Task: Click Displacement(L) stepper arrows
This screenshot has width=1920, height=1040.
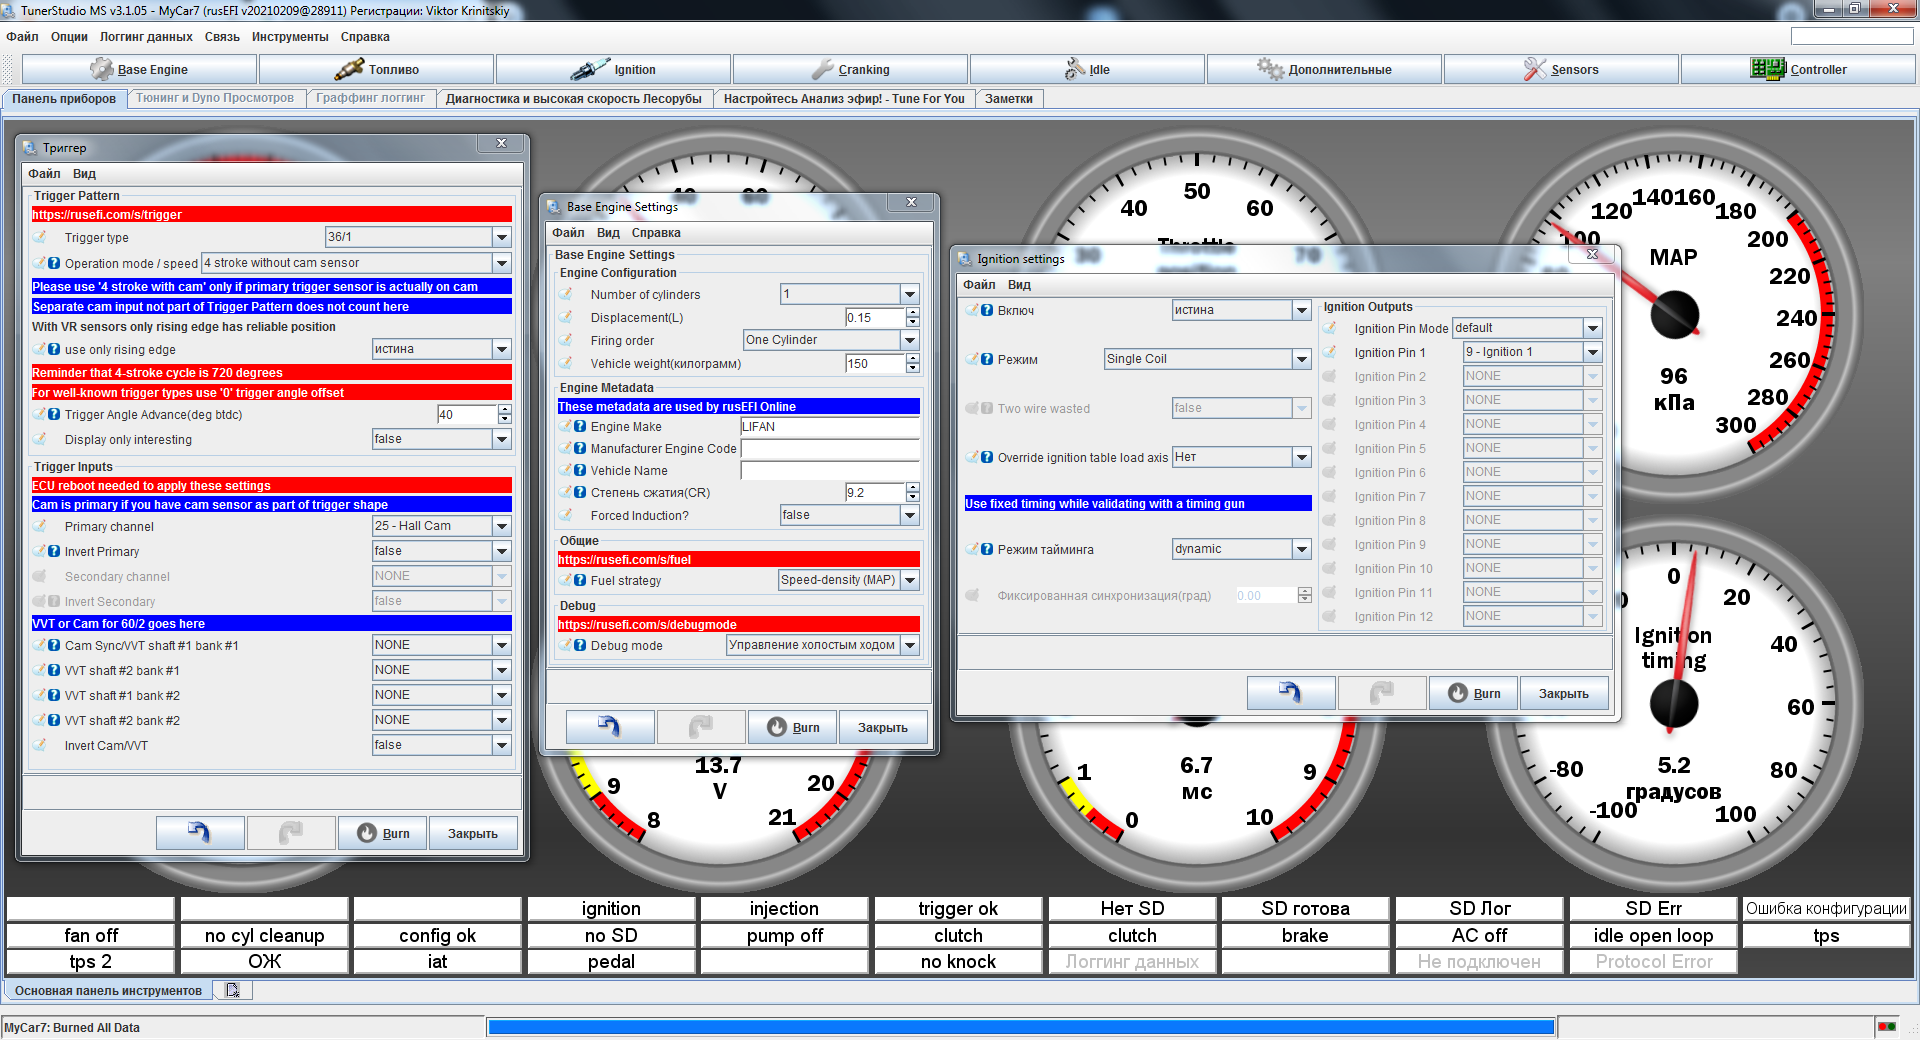Action: (x=913, y=317)
